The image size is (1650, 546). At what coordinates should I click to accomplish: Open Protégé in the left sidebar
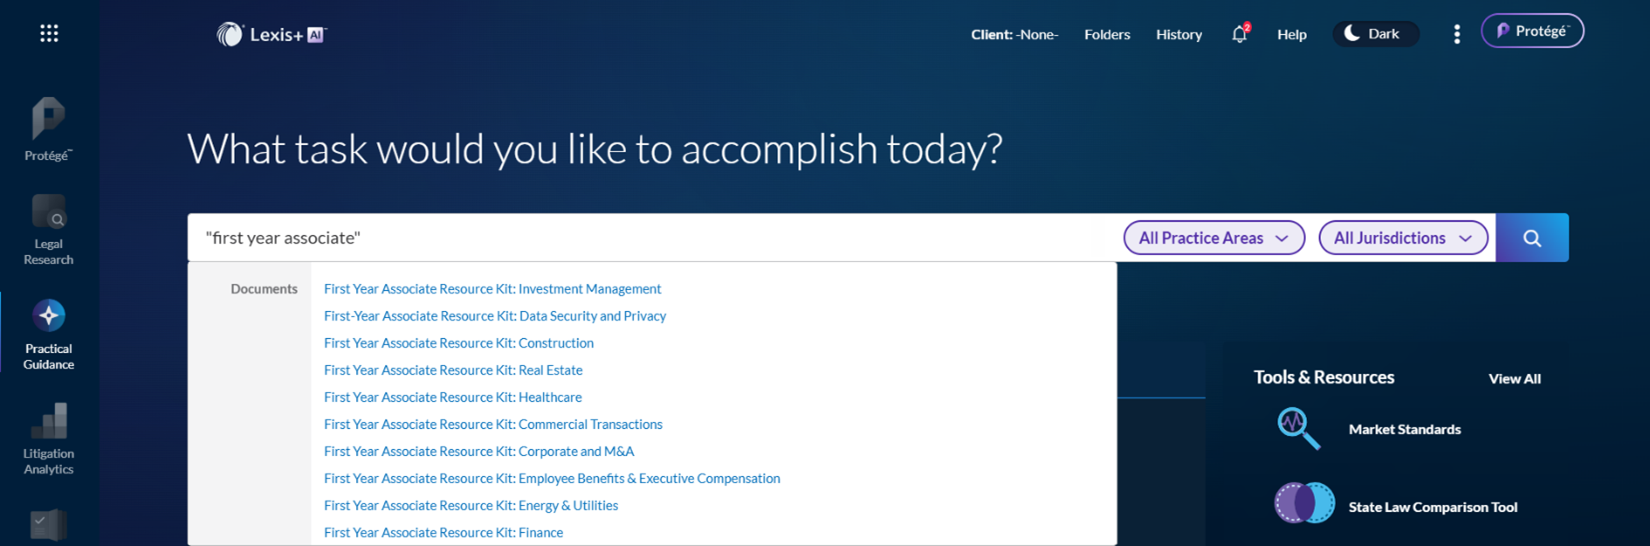coord(48,129)
